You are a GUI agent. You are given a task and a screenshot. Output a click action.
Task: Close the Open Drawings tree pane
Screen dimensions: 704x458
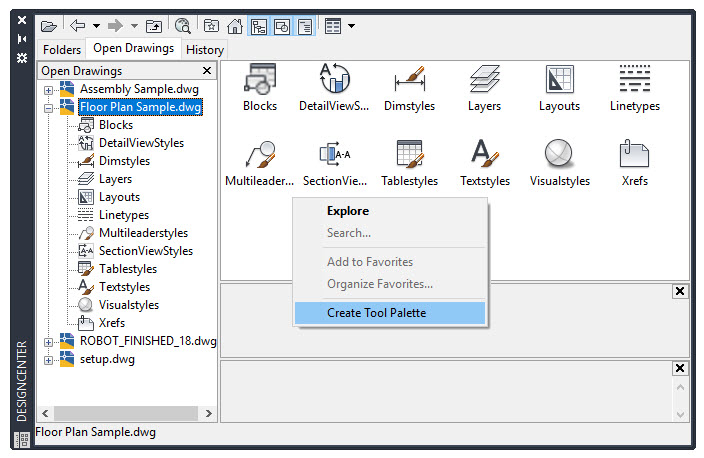click(207, 70)
